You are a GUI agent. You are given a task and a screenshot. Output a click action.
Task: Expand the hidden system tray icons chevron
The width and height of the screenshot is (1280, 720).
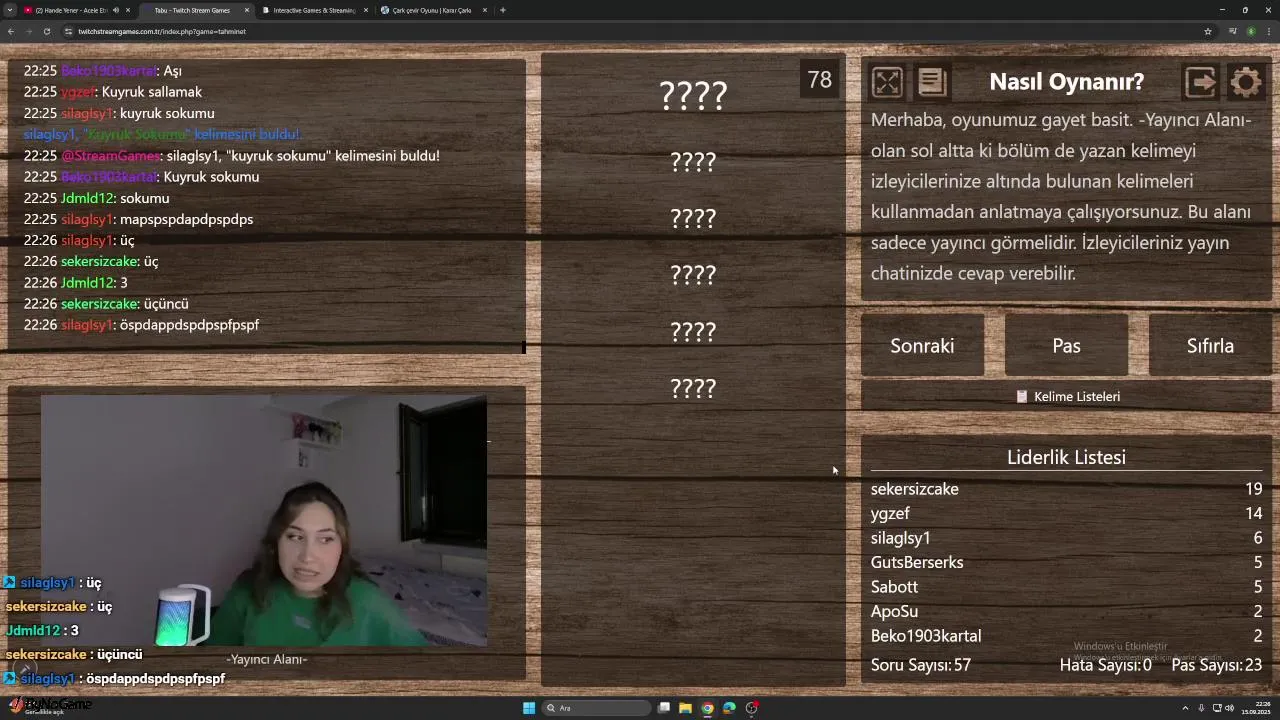coord(1186,708)
